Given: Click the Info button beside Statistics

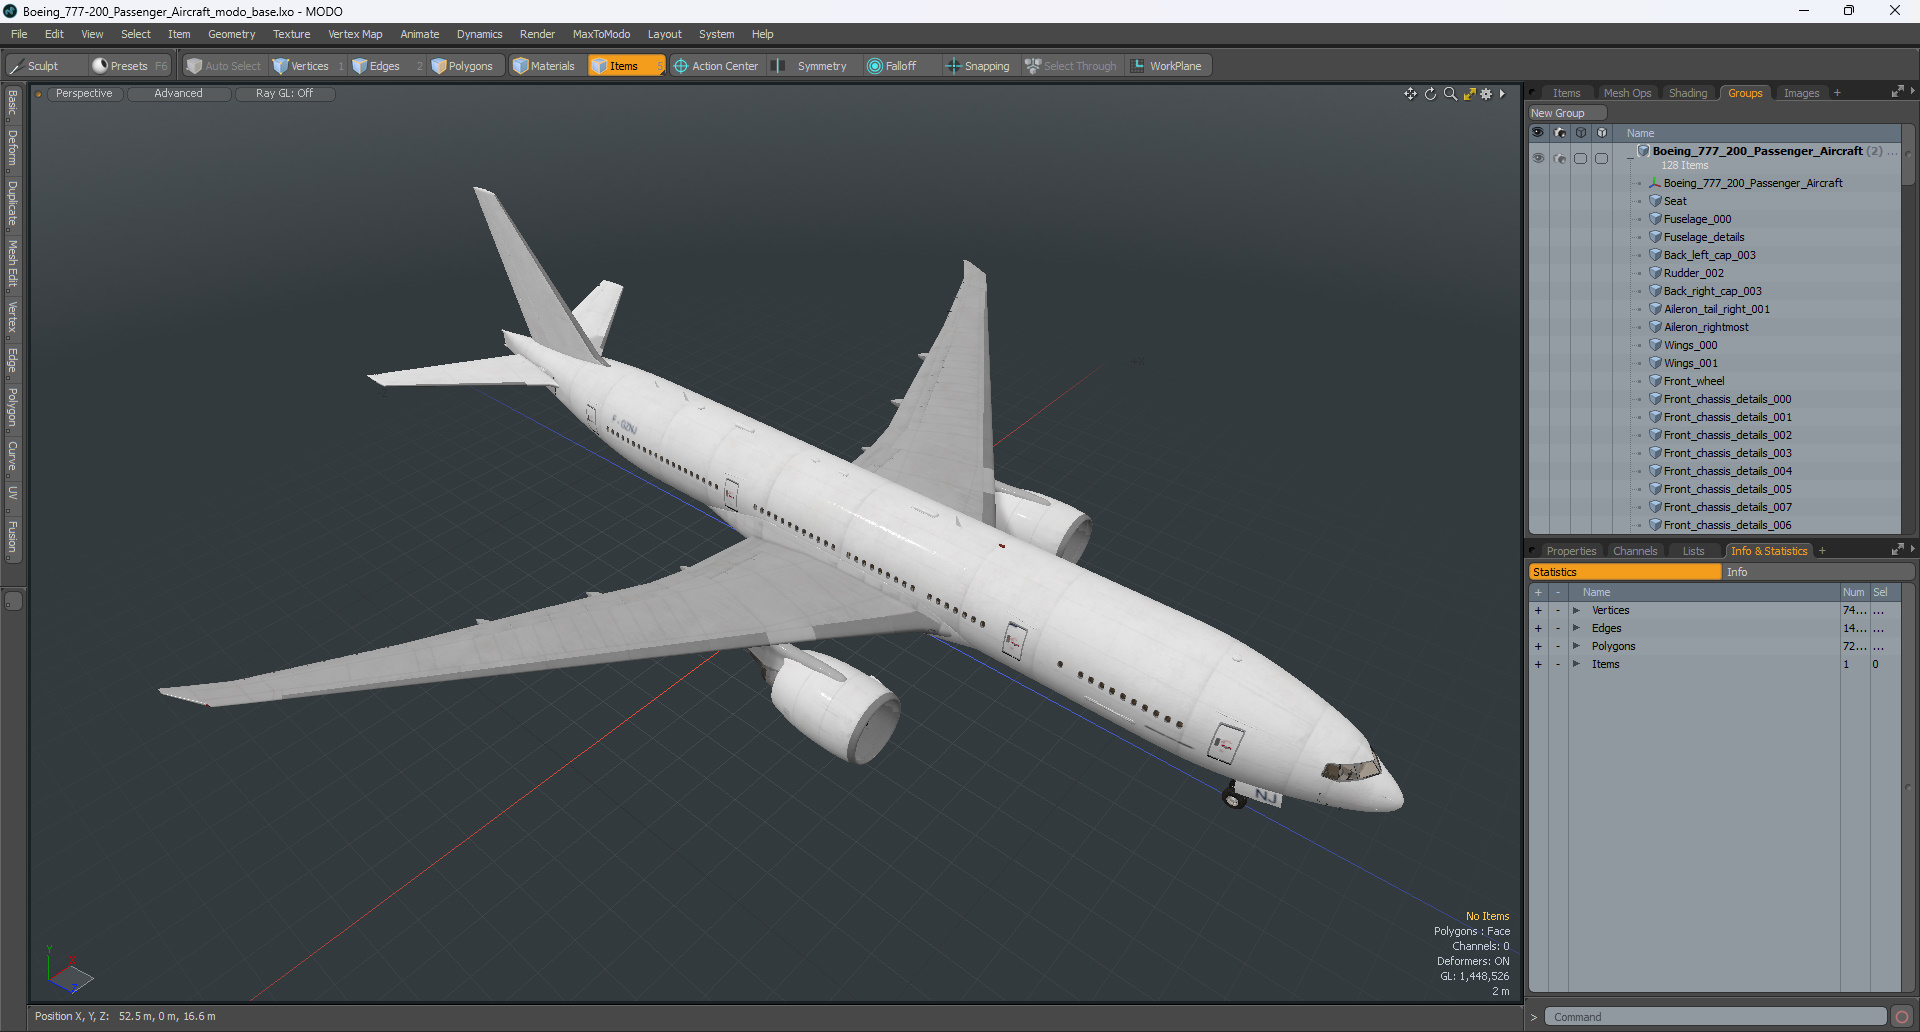Looking at the screenshot, I should click(x=1817, y=572).
